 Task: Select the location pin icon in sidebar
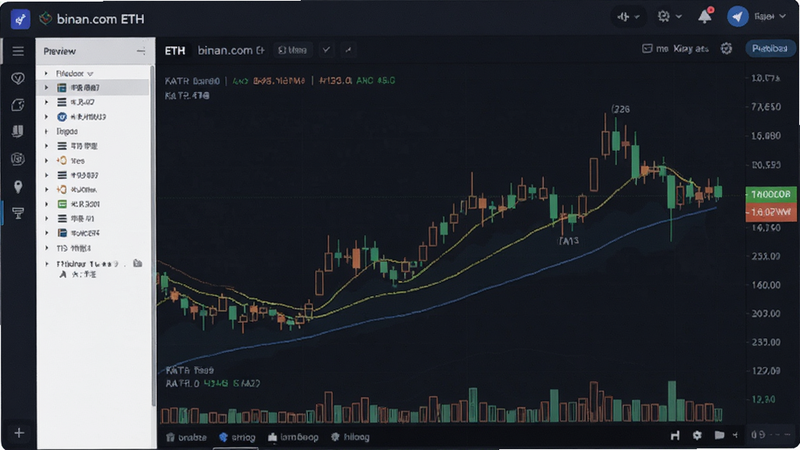click(x=18, y=186)
